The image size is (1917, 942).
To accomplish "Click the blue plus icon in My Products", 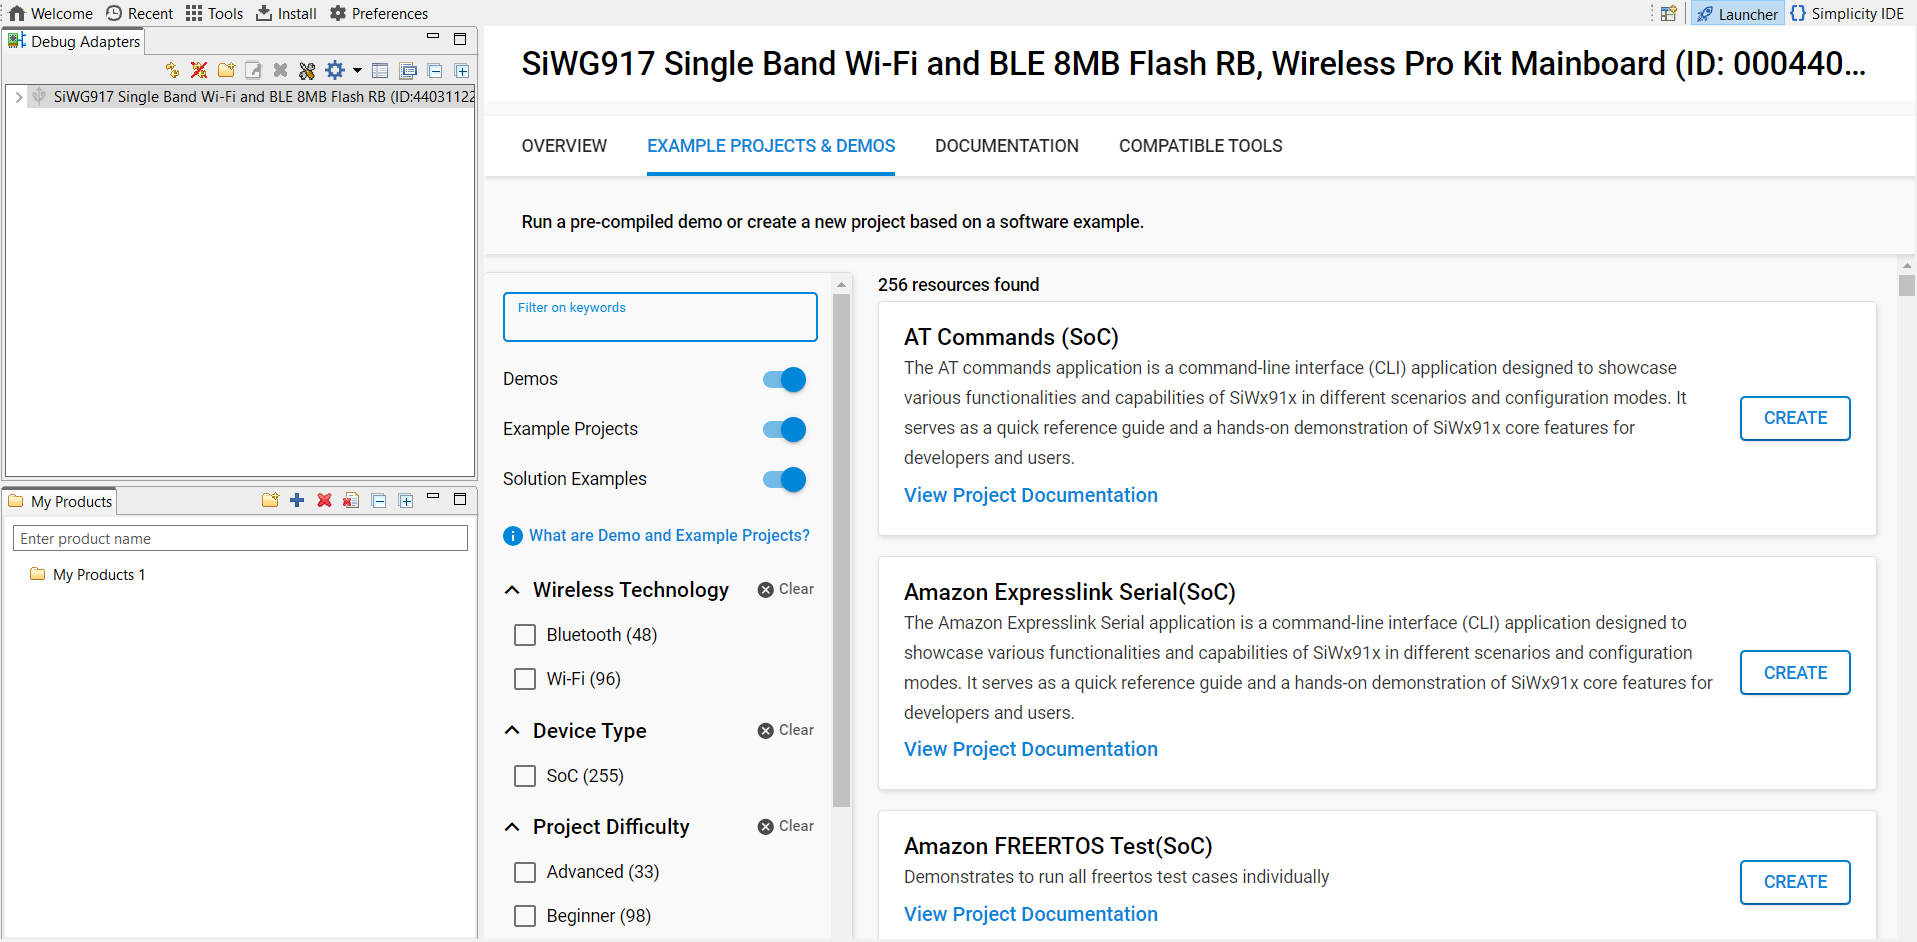I will pyautogui.click(x=297, y=500).
